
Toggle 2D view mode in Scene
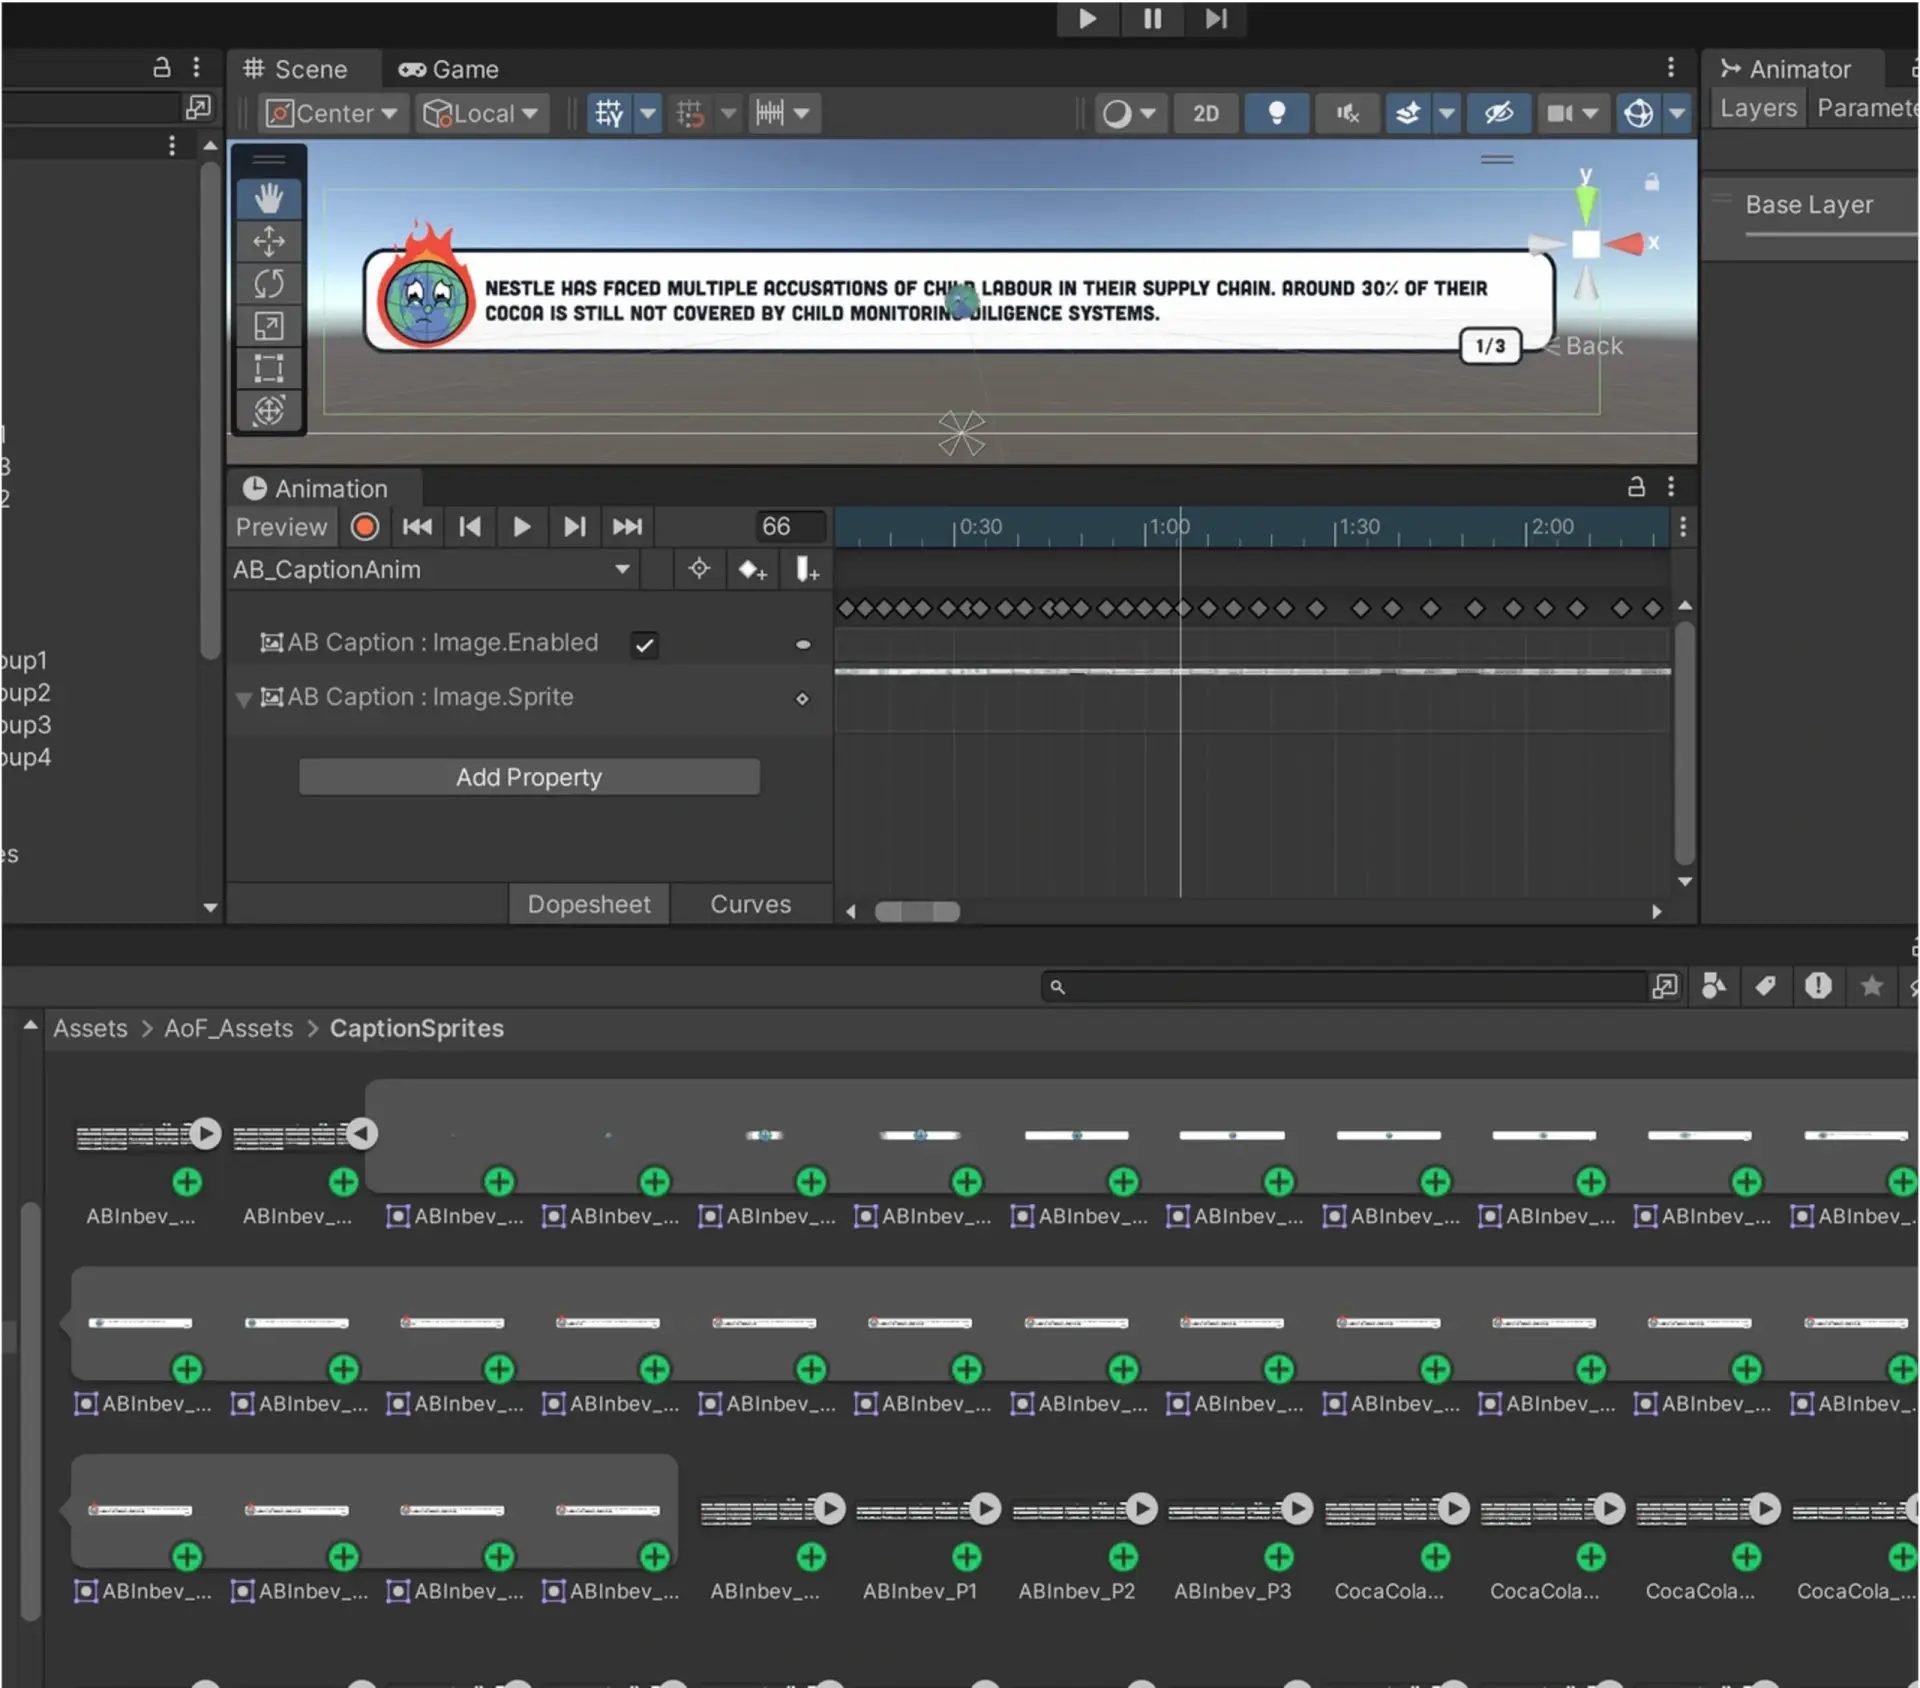[x=1206, y=113]
